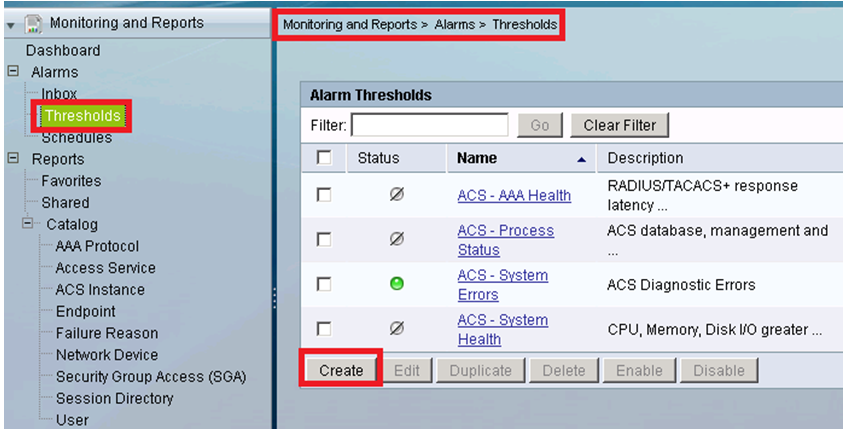848x432 pixels.
Task: Click the Delete button
Action: coord(564,370)
